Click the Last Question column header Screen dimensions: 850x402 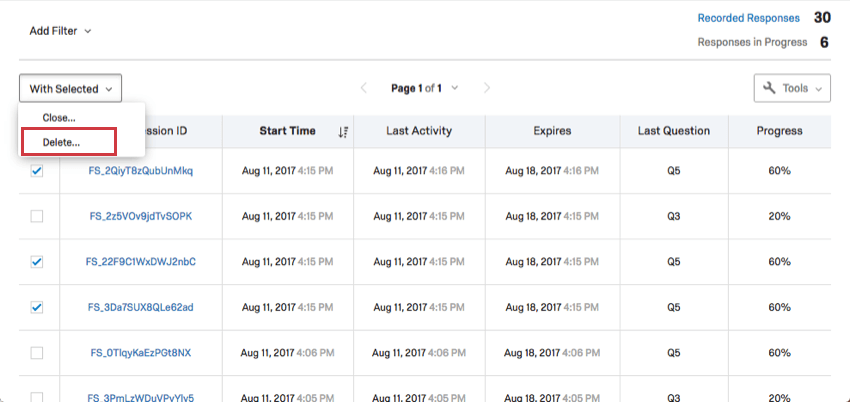pos(673,131)
